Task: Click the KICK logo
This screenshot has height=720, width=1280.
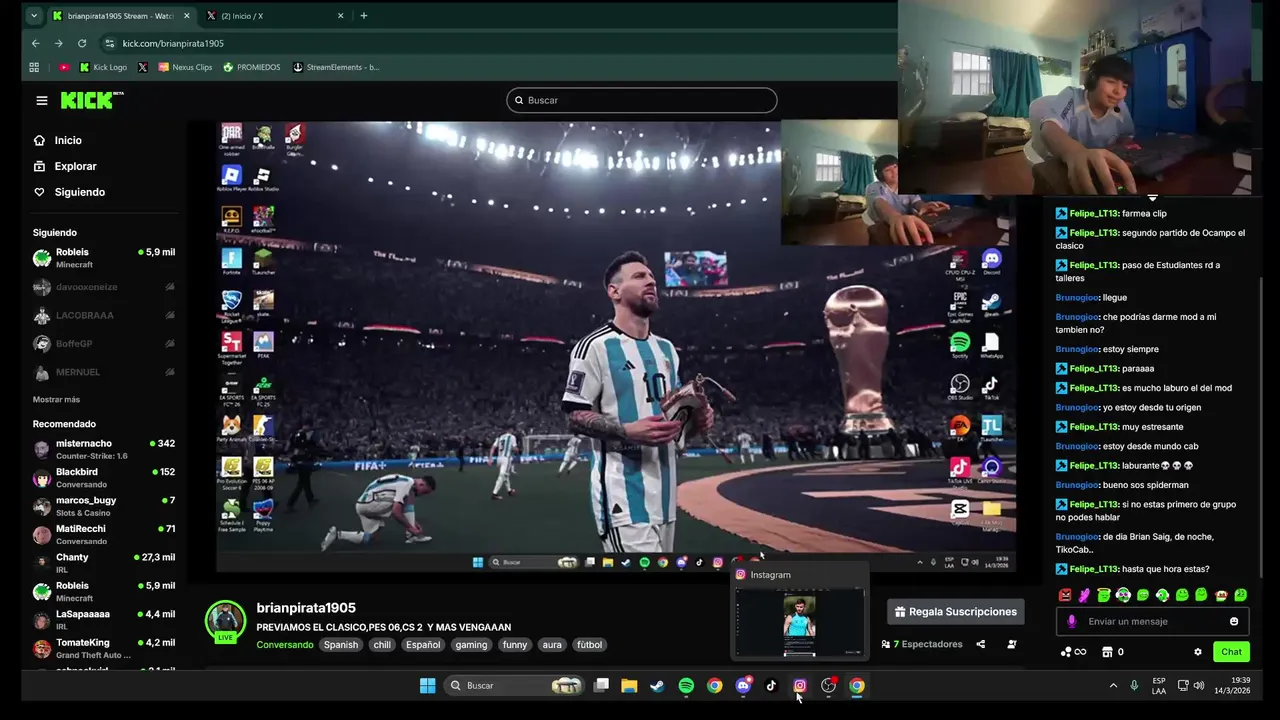Action: [x=91, y=100]
